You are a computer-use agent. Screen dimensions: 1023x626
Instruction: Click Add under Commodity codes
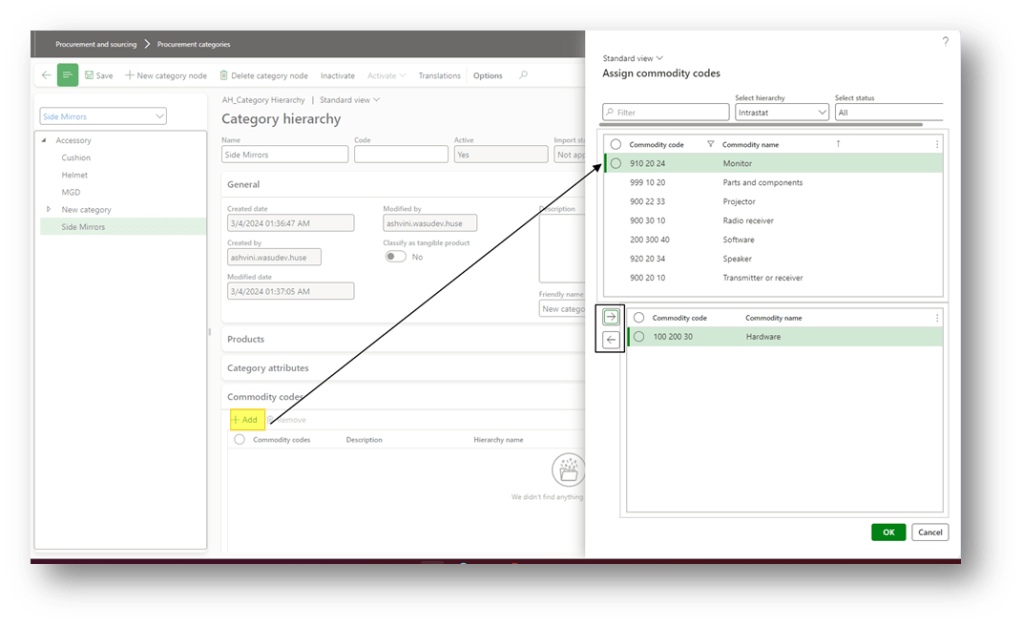click(245, 420)
